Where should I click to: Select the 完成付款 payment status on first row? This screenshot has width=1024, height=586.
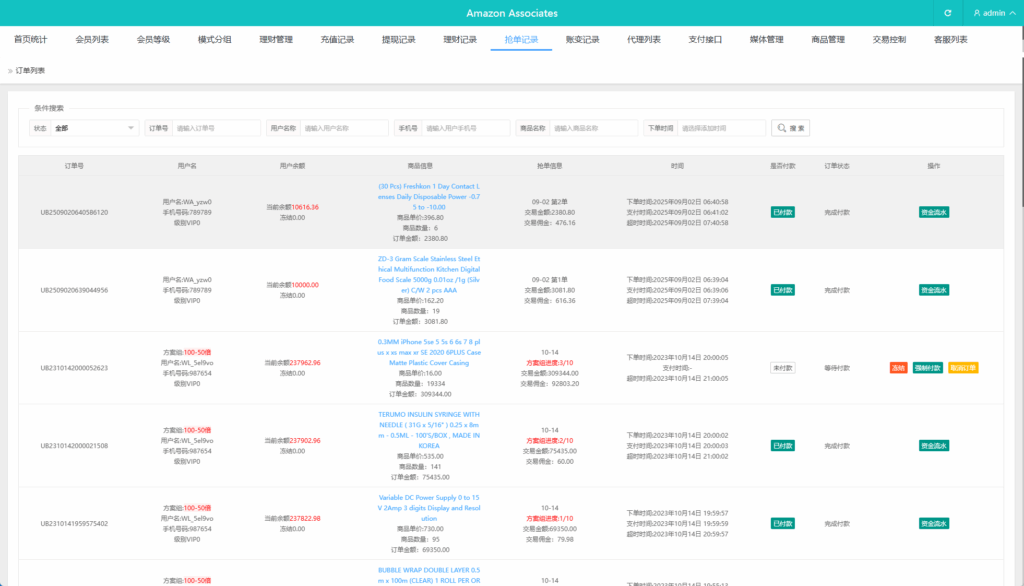(839, 213)
